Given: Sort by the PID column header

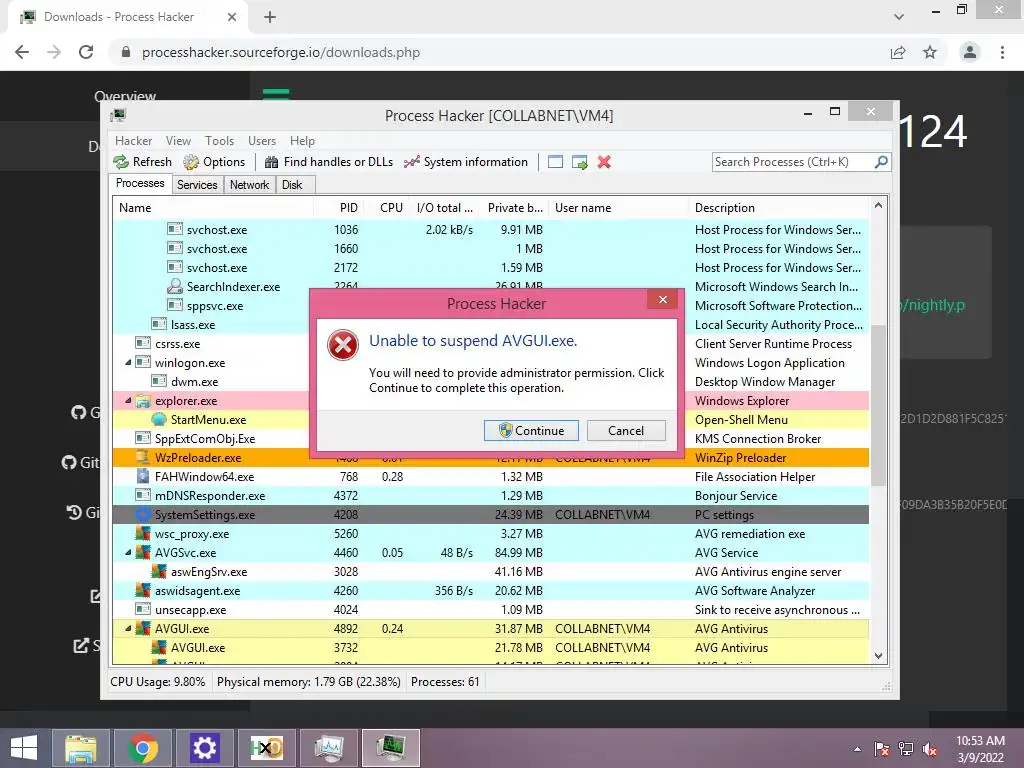Looking at the screenshot, I should pos(338,208).
